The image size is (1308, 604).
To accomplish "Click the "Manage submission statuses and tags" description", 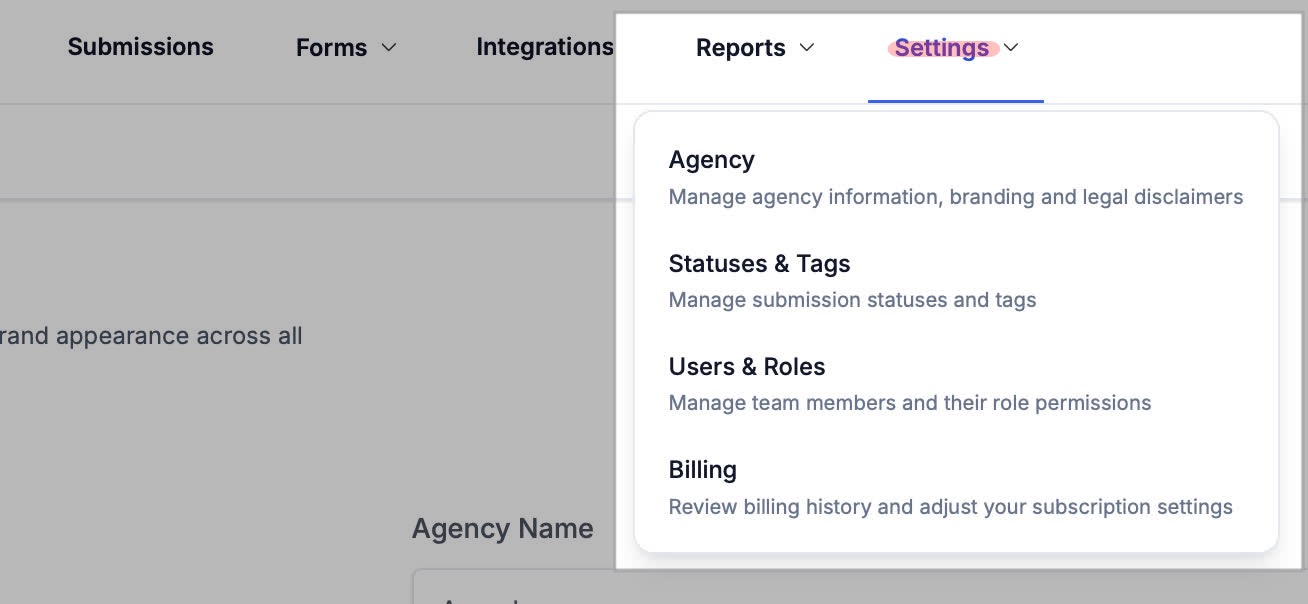I will click(852, 300).
